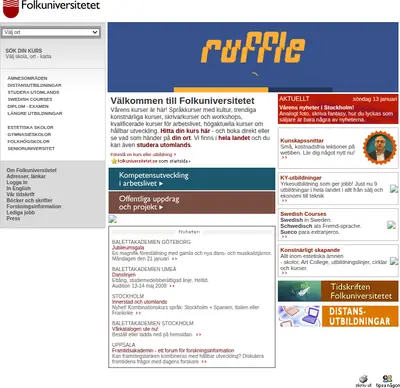Click 'Vårens nyheter i Stockholm!' headline
The image size is (400, 388).
pyautogui.click(x=316, y=108)
